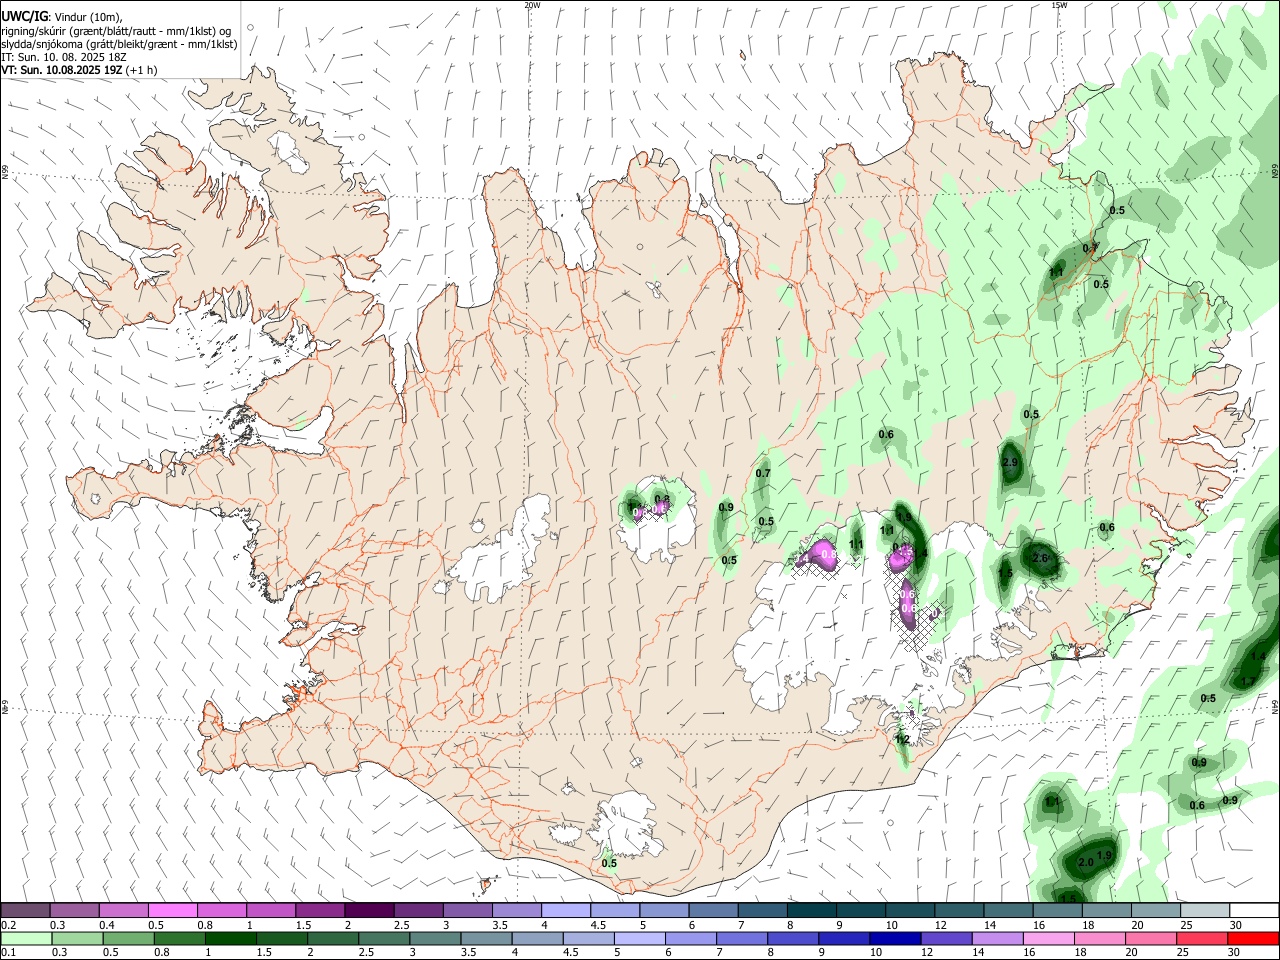
Task: Click the 1.4 precipitation value at the east edge
Action: click(1258, 656)
